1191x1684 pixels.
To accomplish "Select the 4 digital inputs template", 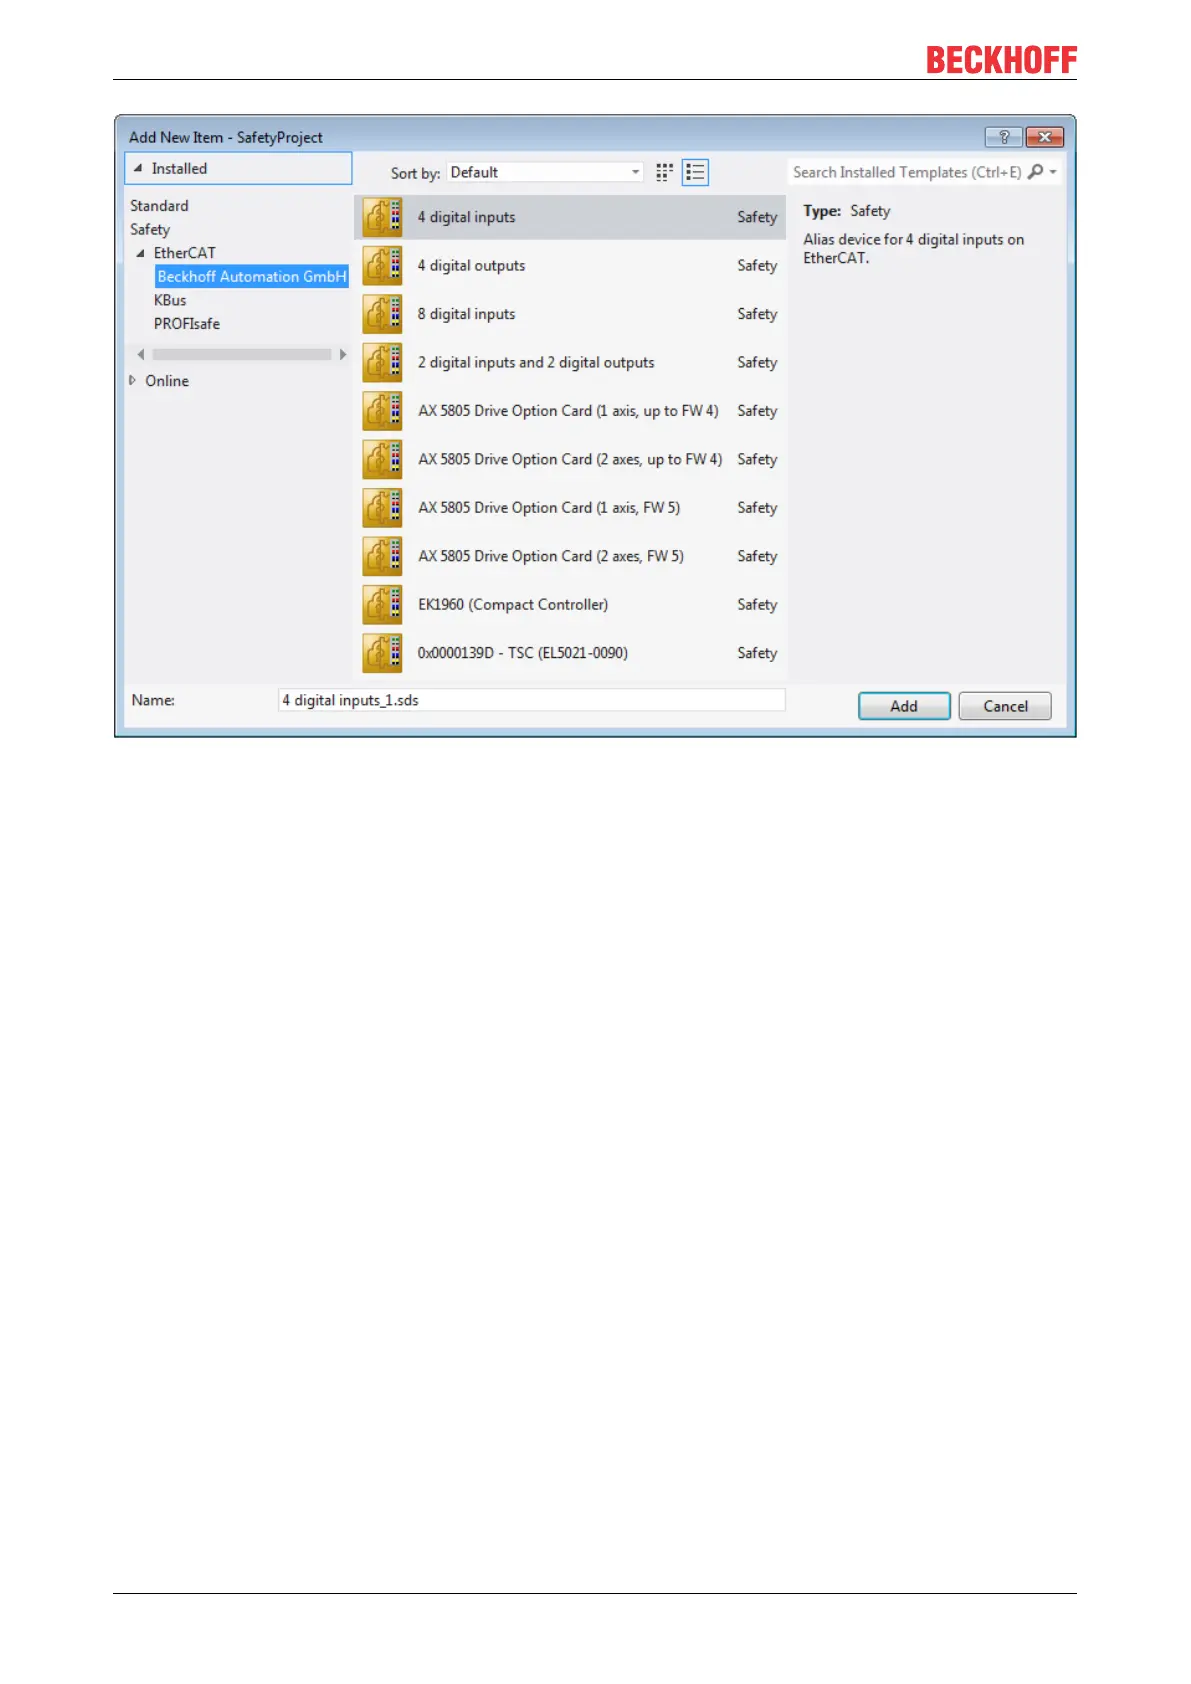I will pos(570,217).
